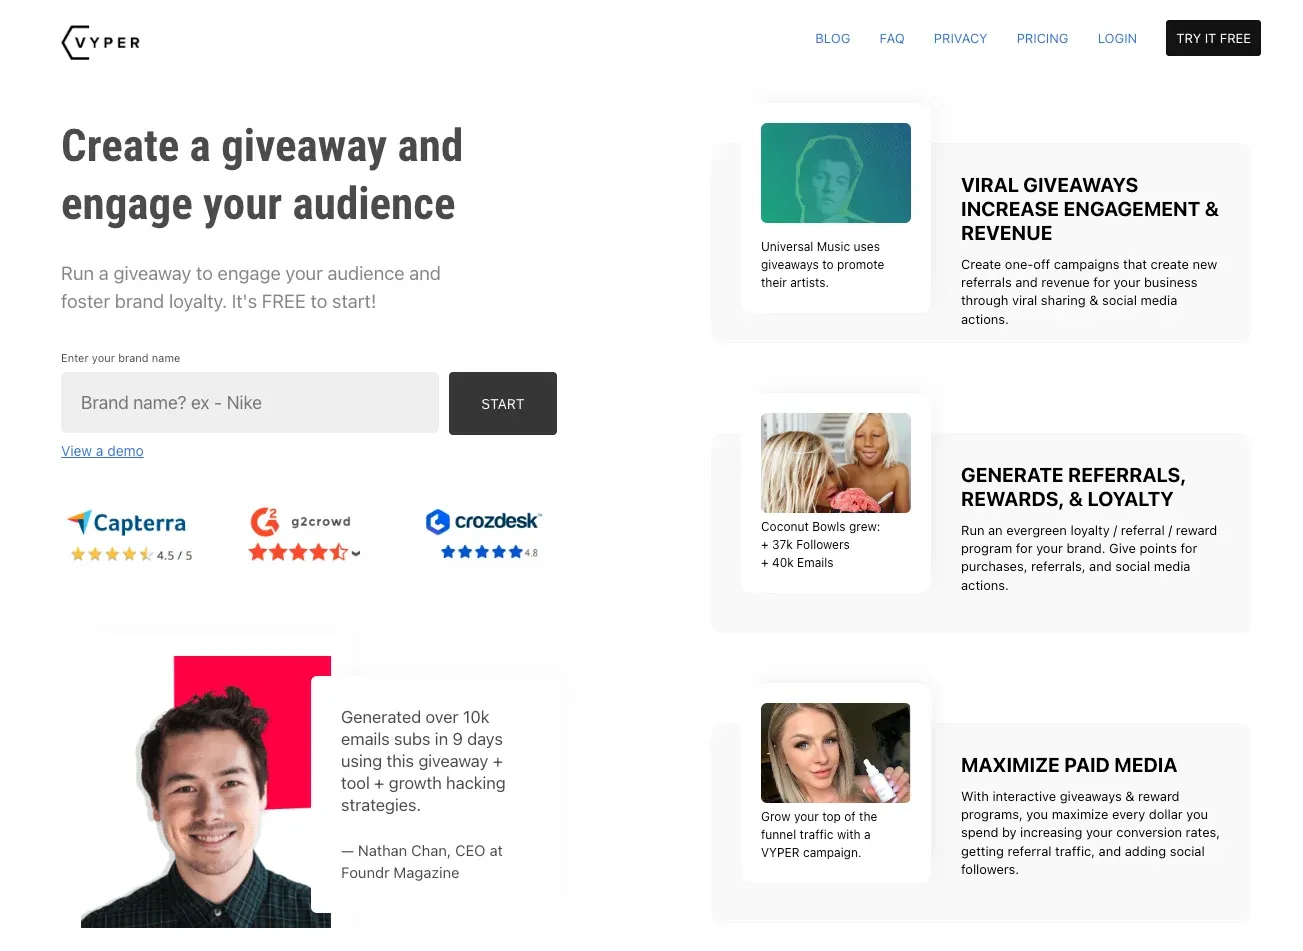Click the Viral Giveaways Increase Engagement heading
Screen dimensions: 1303x951
pyautogui.click(x=1090, y=209)
